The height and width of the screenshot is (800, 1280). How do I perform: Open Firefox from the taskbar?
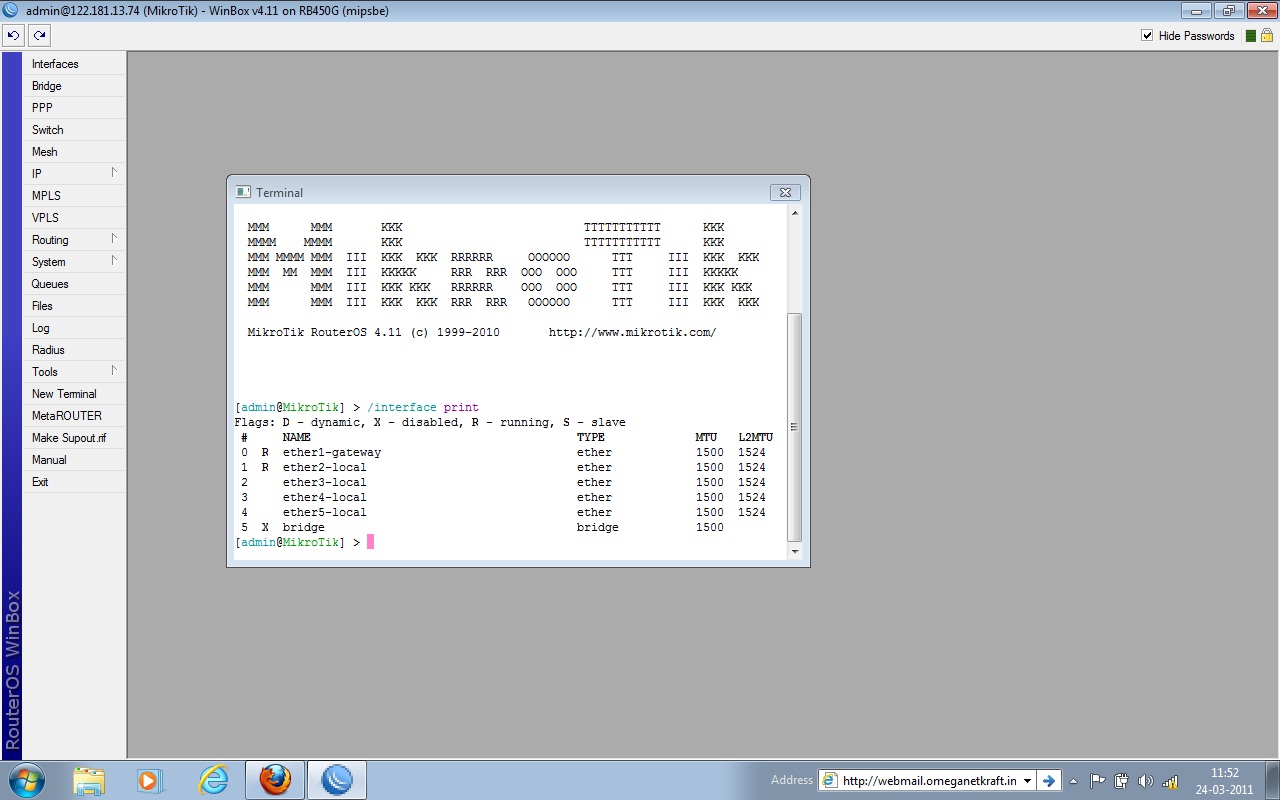[x=275, y=780]
